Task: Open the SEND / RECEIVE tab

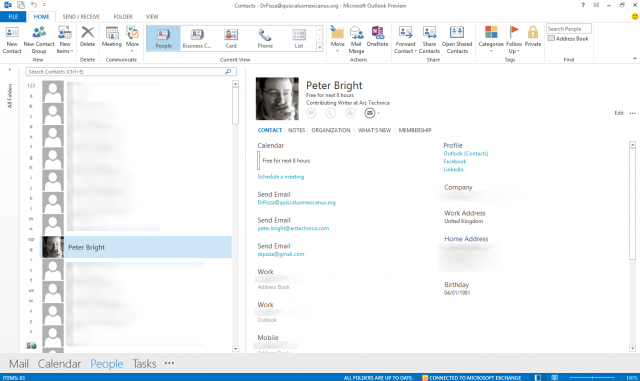Action: point(81,17)
